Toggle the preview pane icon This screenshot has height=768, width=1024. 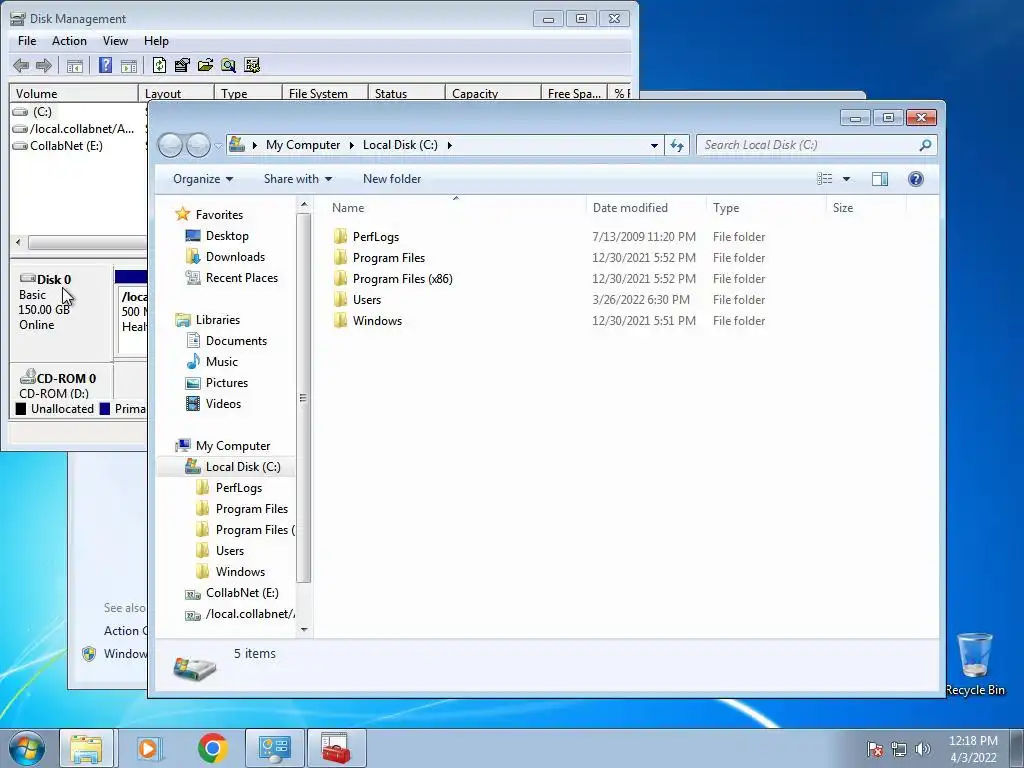(x=880, y=179)
